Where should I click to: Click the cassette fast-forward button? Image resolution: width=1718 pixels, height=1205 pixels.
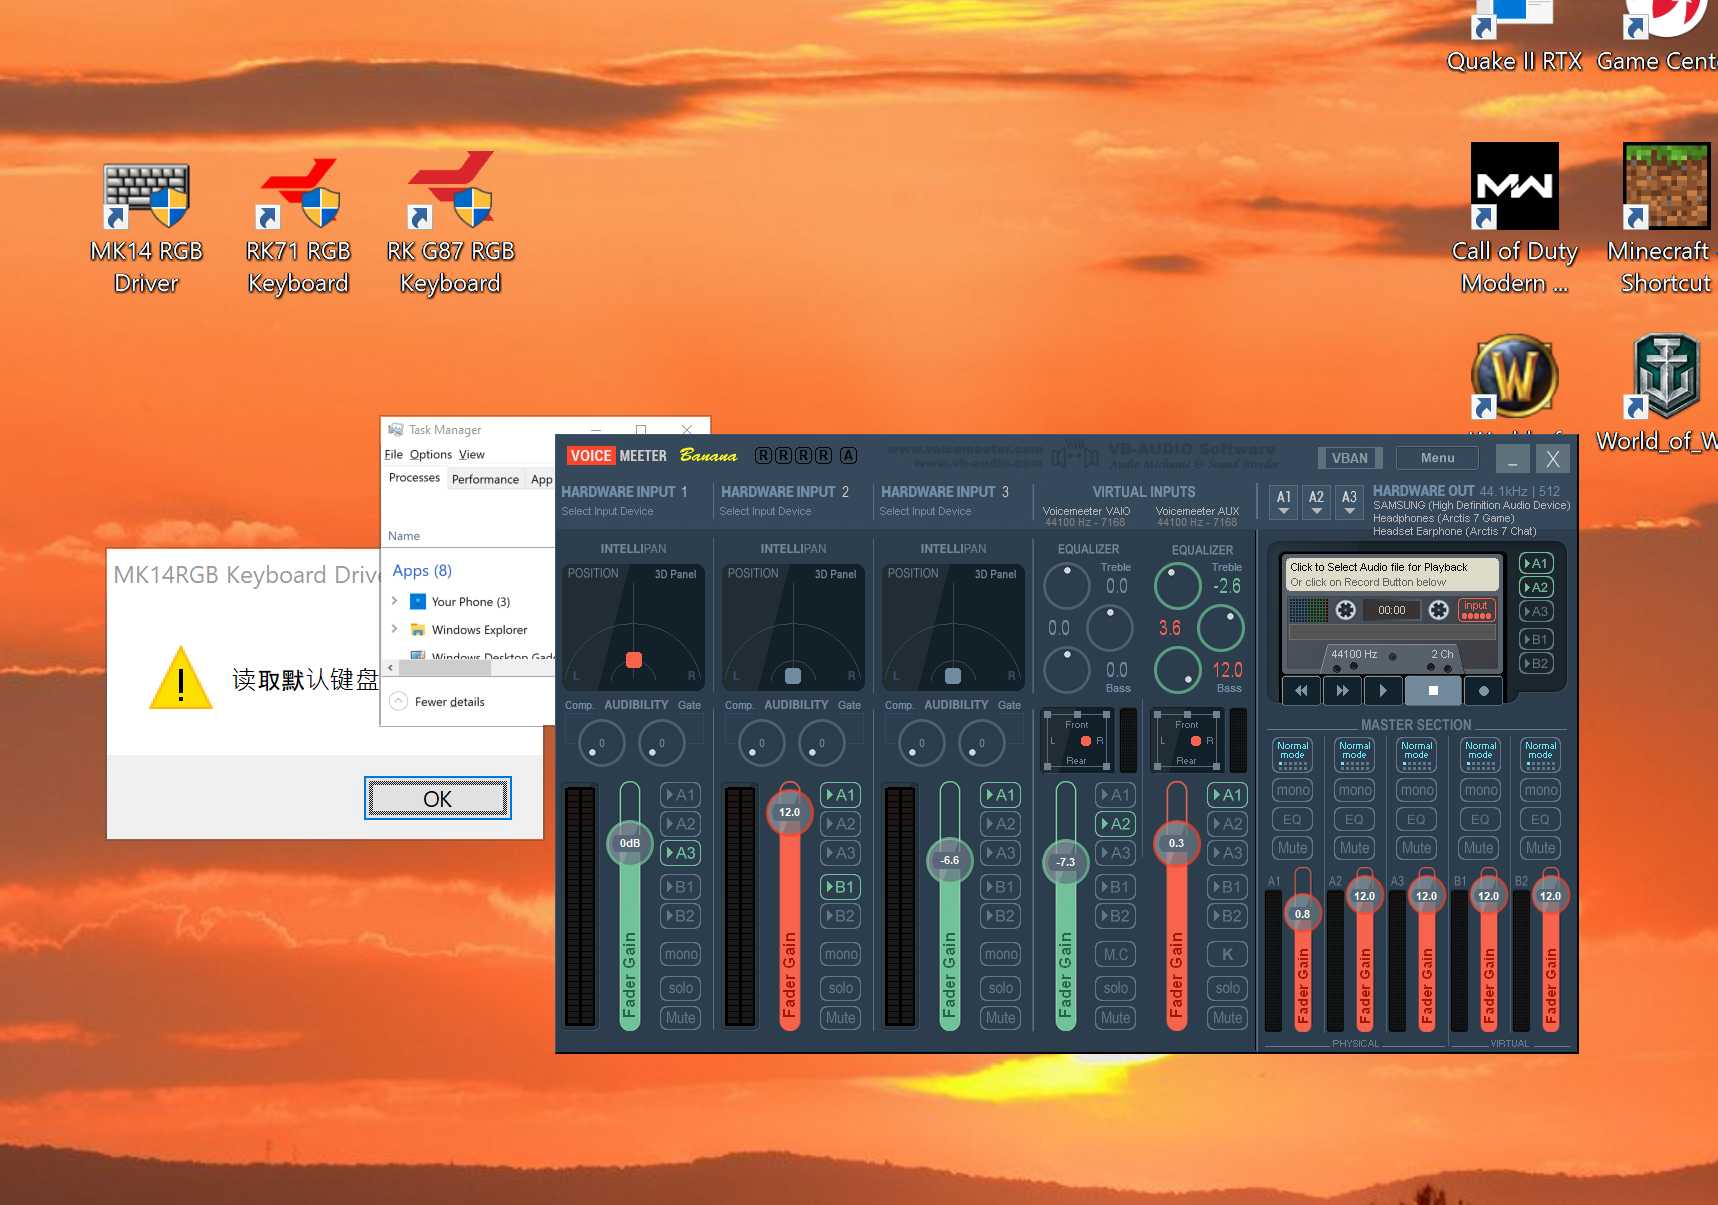(x=1342, y=690)
